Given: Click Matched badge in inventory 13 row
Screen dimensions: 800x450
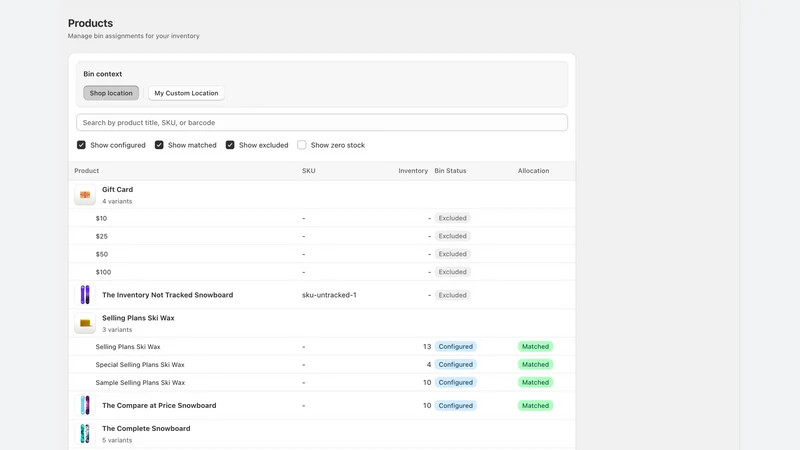Looking at the screenshot, I should tap(535, 346).
